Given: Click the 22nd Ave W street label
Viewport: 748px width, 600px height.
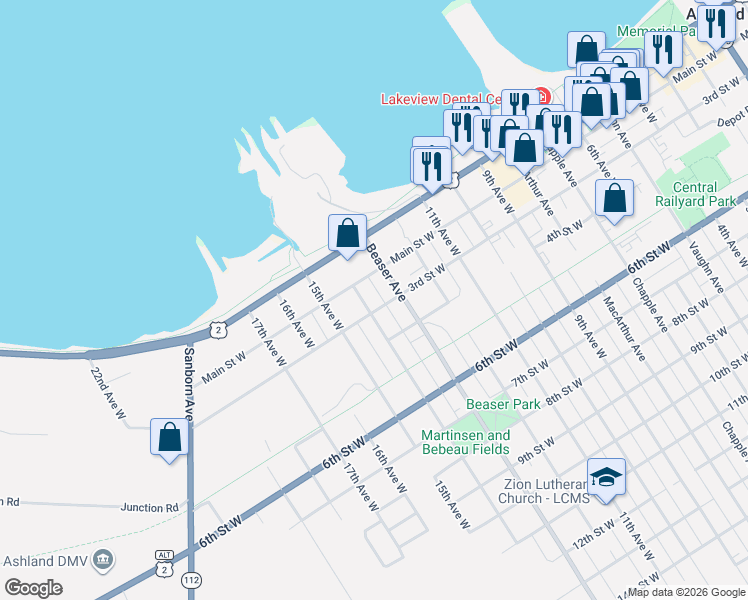Looking at the screenshot, I should [108, 393].
